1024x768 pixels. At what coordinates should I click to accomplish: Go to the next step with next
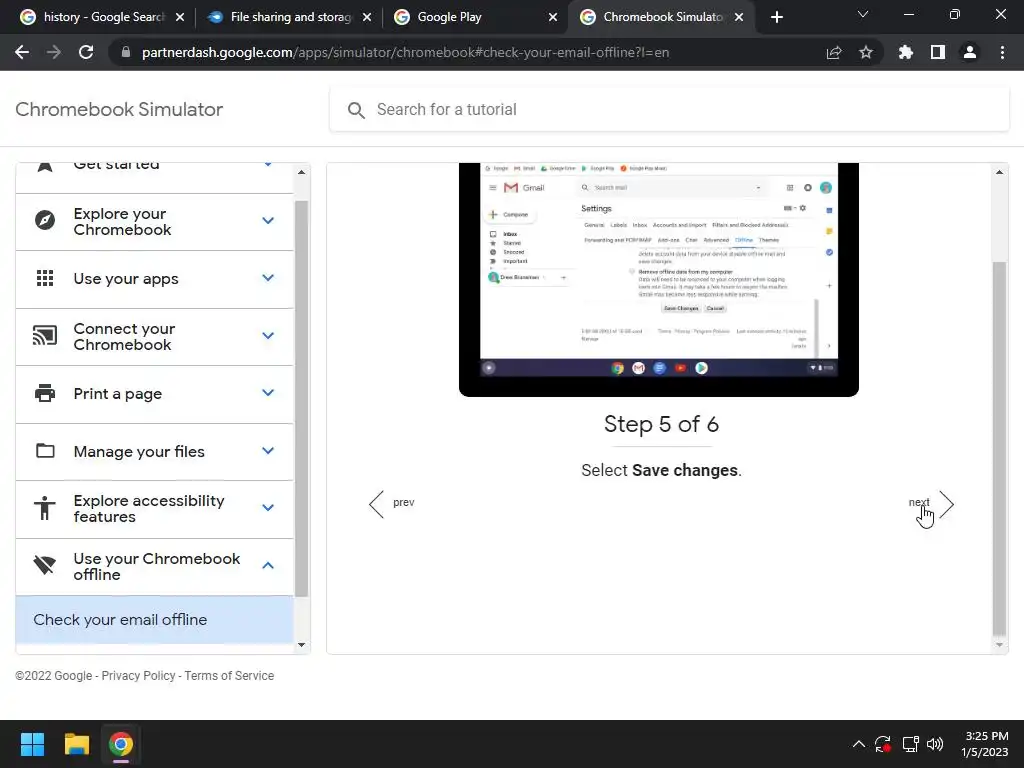point(931,504)
